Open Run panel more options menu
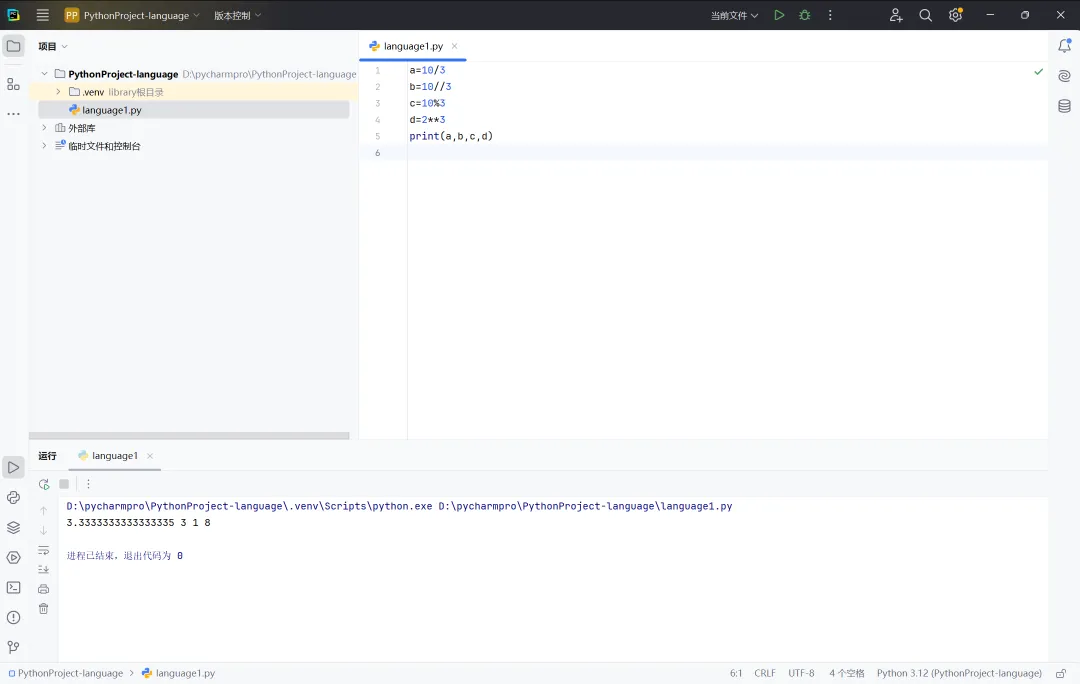 point(88,484)
